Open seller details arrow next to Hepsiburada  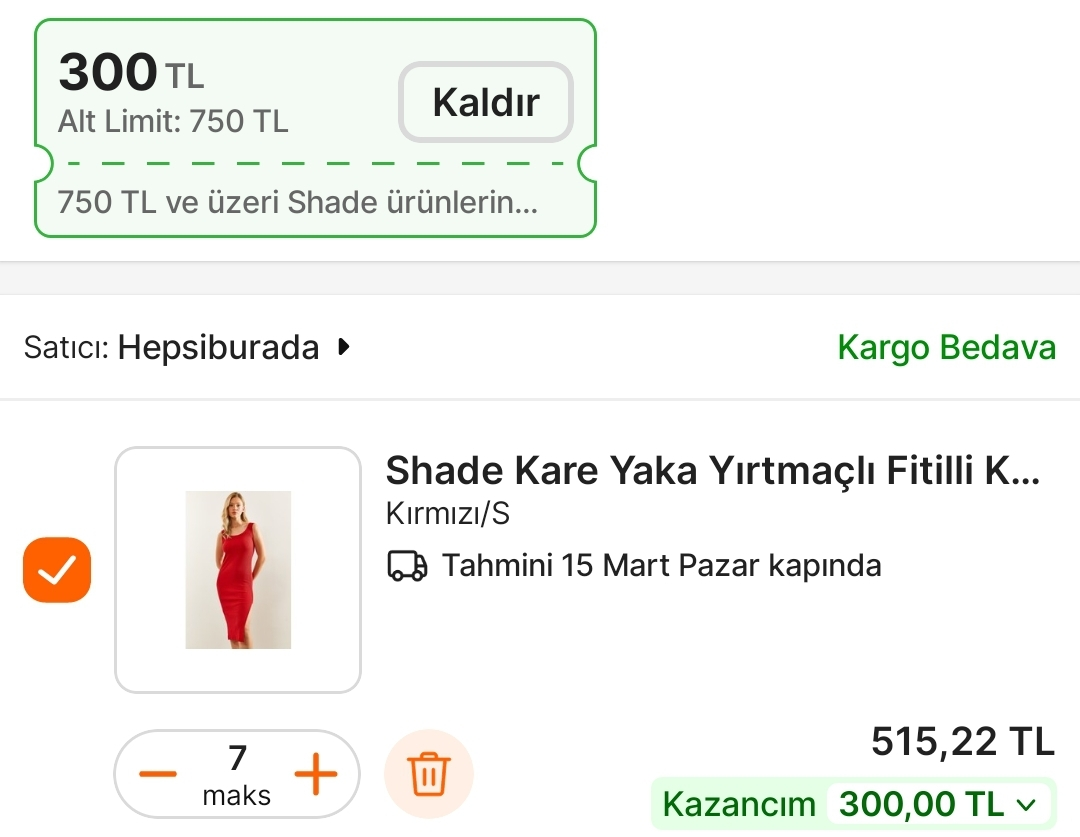coord(344,347)
